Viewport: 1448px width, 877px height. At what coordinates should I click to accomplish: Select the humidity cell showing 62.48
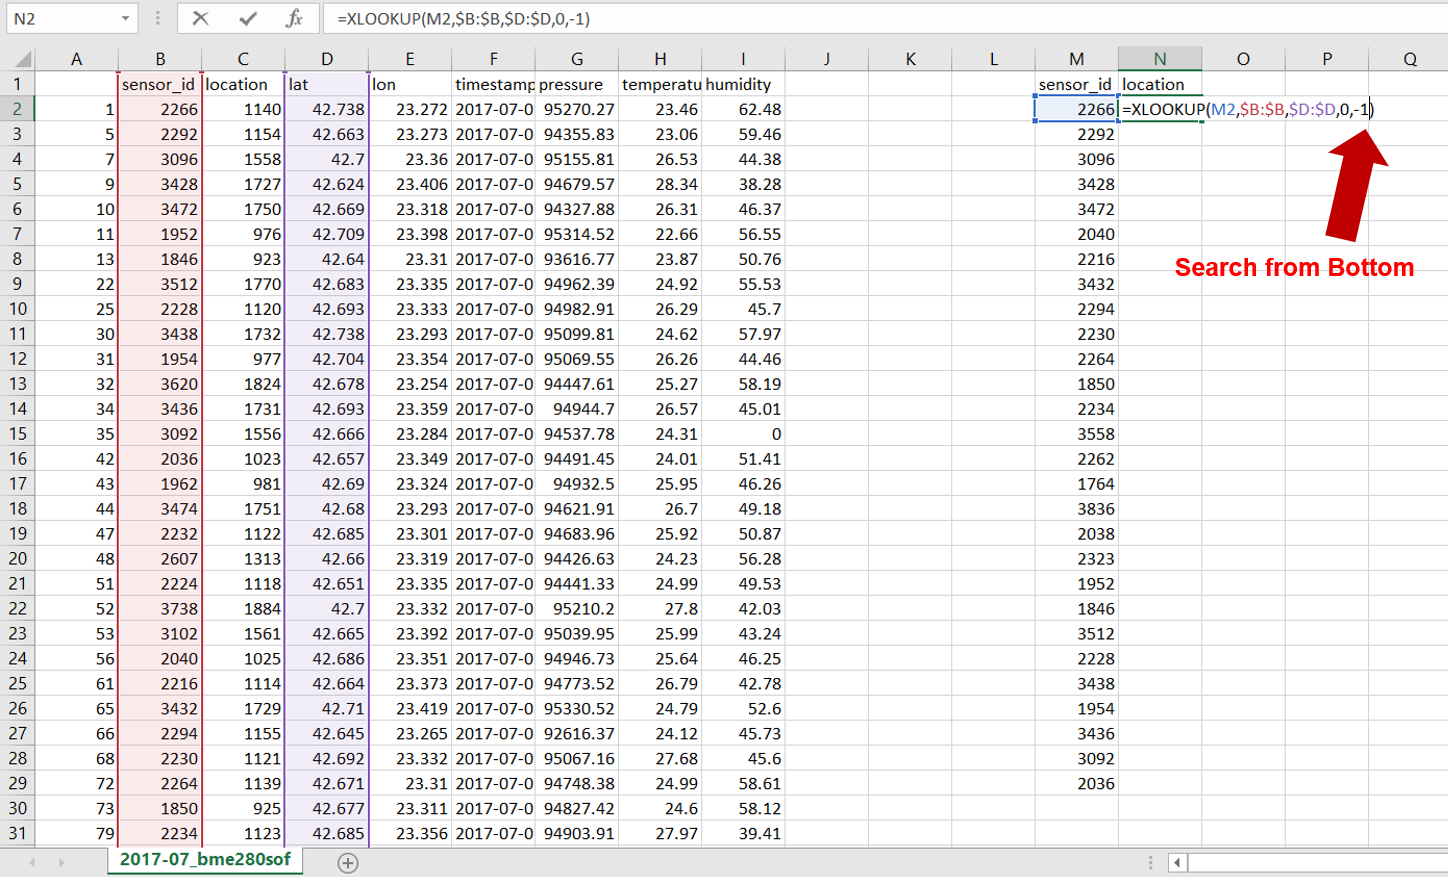pos(743,109)
